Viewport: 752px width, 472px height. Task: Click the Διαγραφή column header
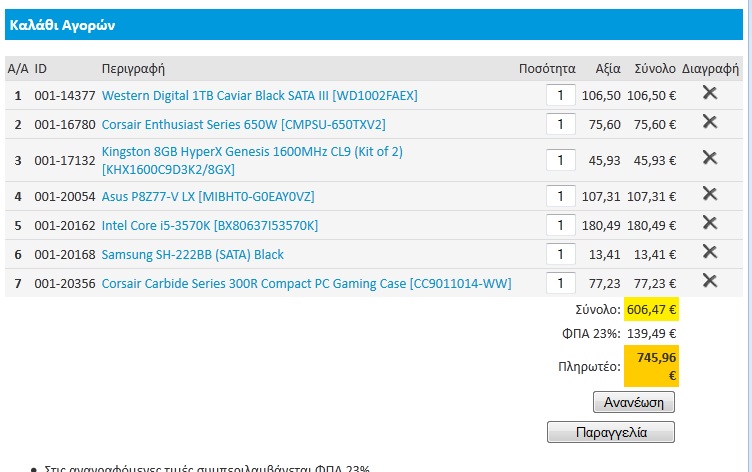coord(710,69)
